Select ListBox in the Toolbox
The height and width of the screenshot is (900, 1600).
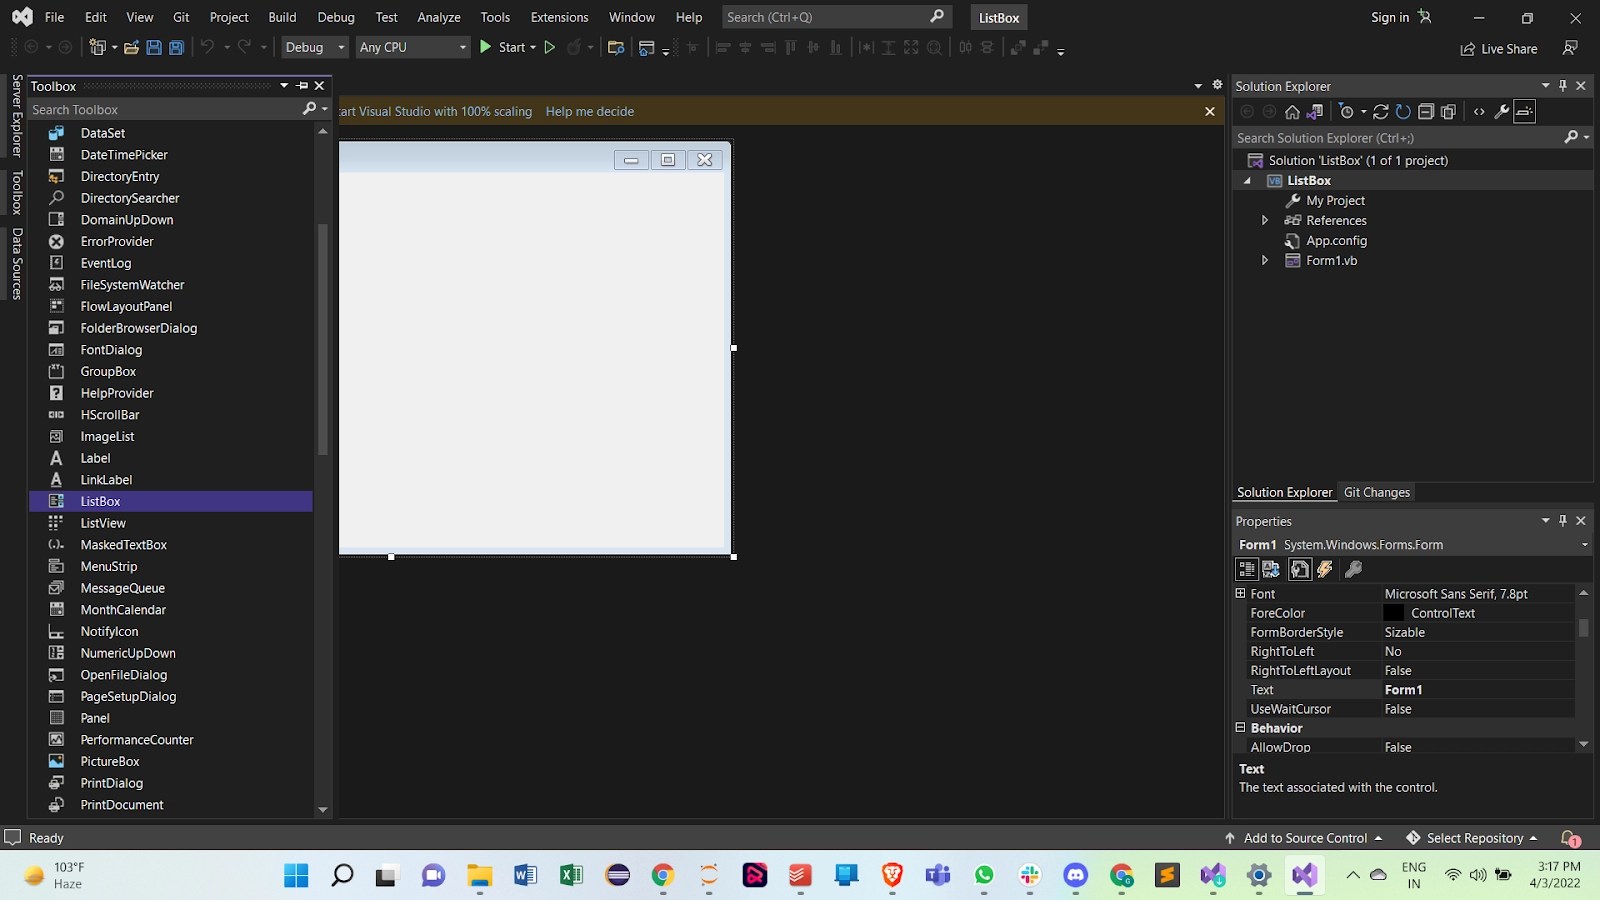(x=171, y=501)
